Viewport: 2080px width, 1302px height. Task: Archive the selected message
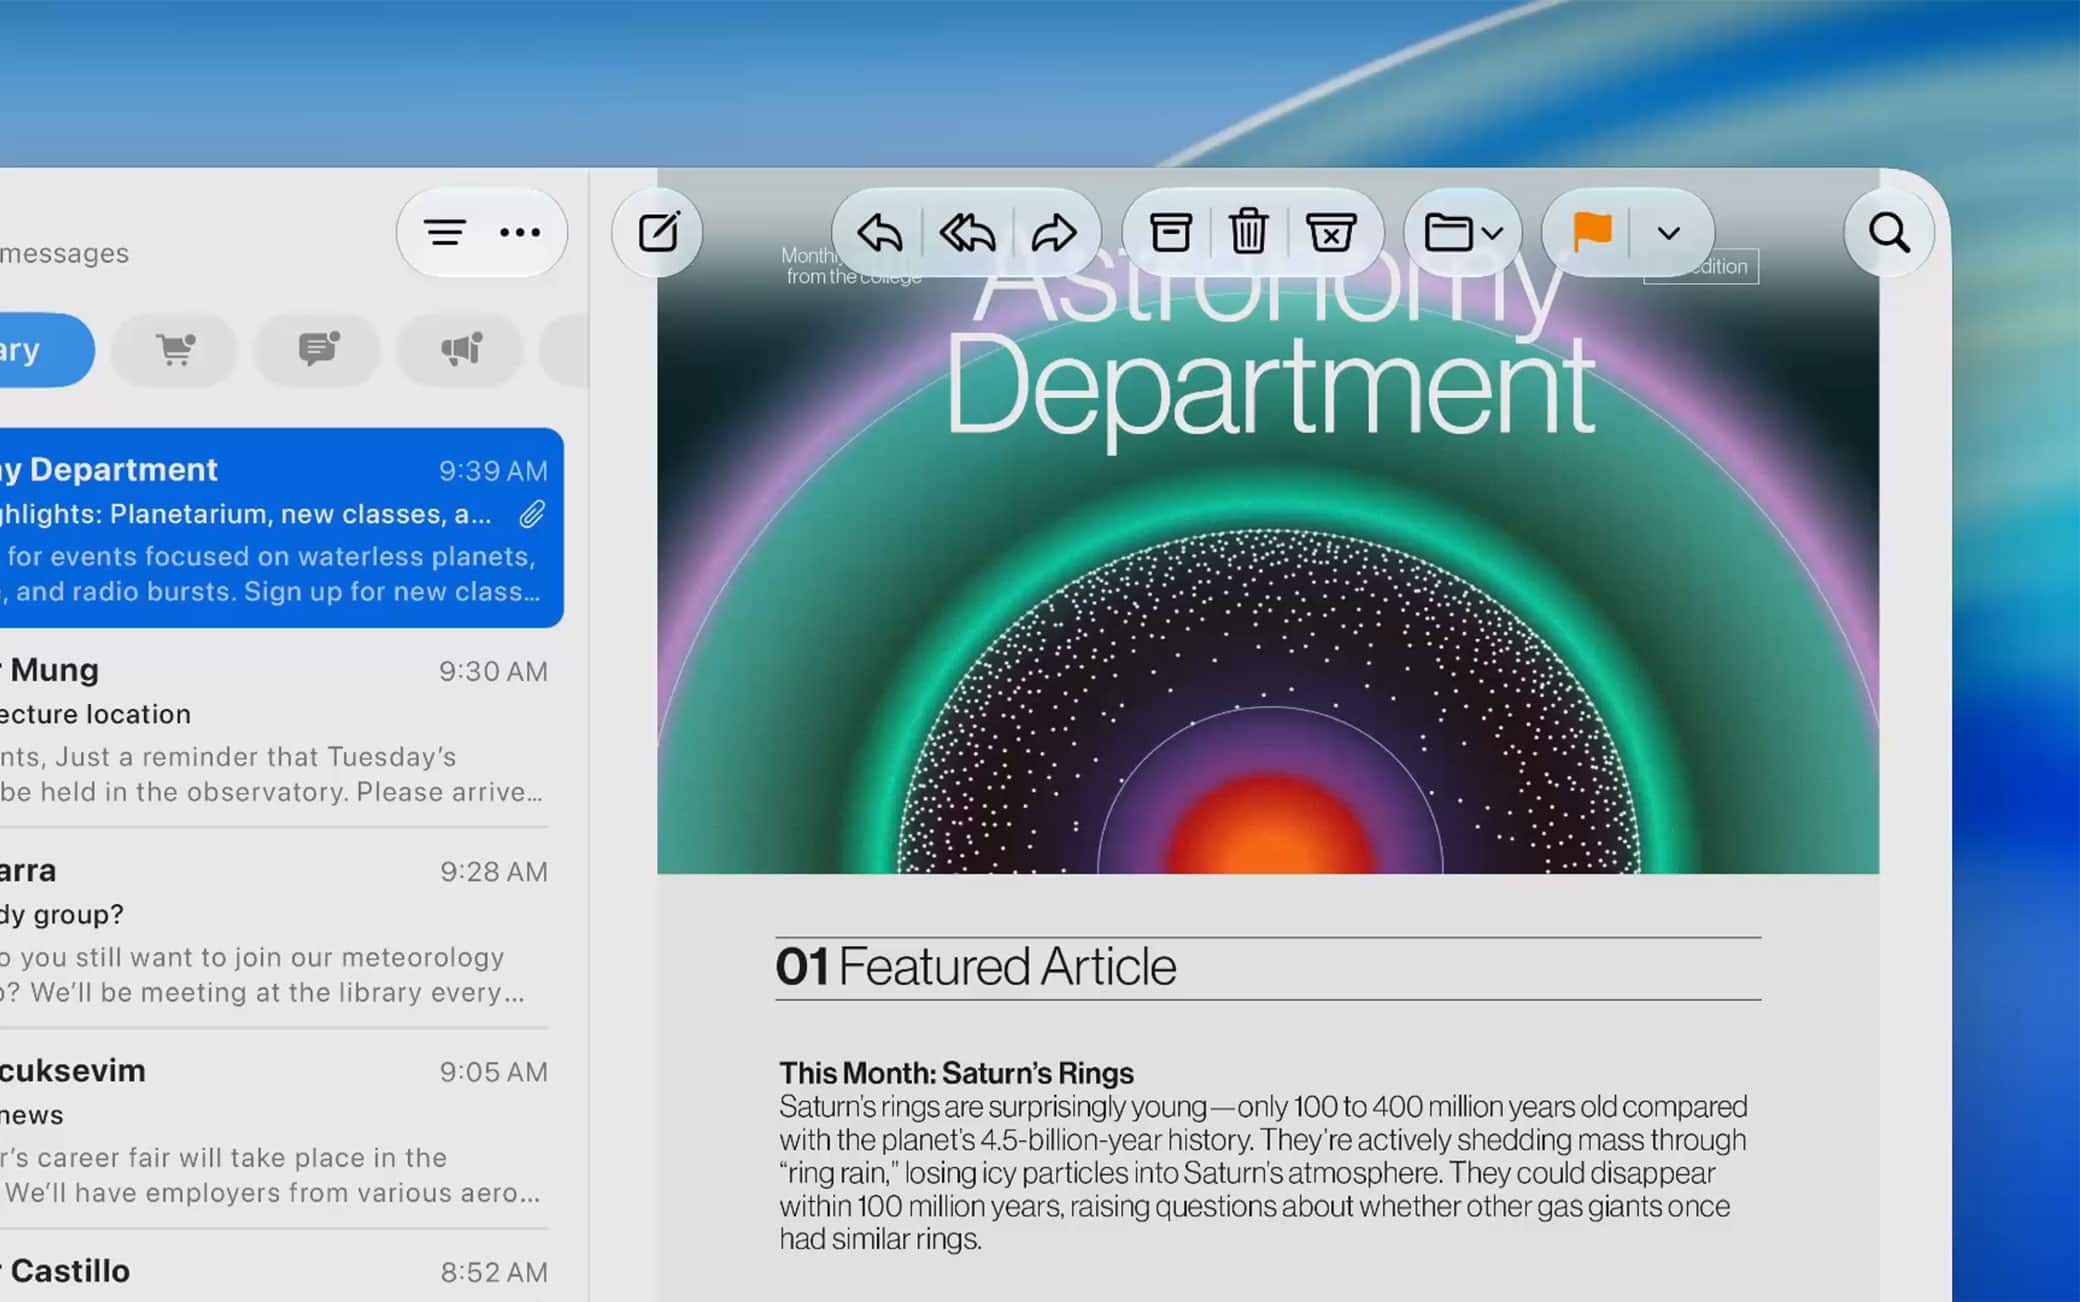[x=1170, y=233]
